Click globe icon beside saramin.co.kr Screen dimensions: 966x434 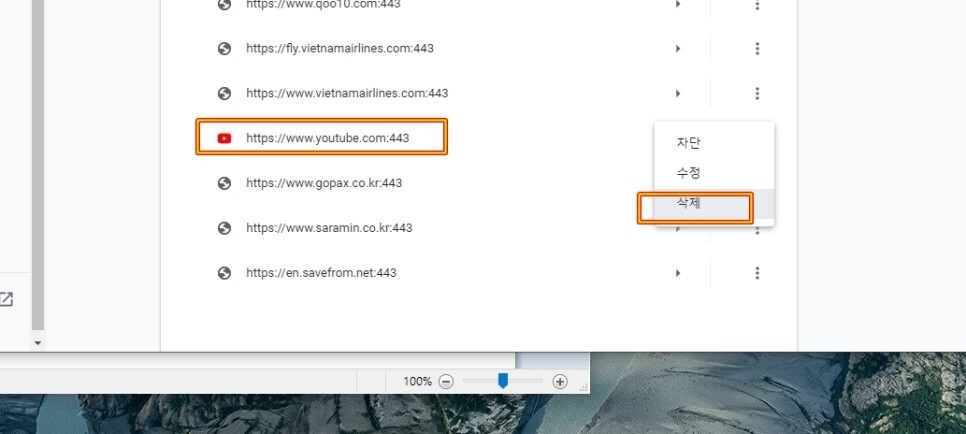(224, 228)
